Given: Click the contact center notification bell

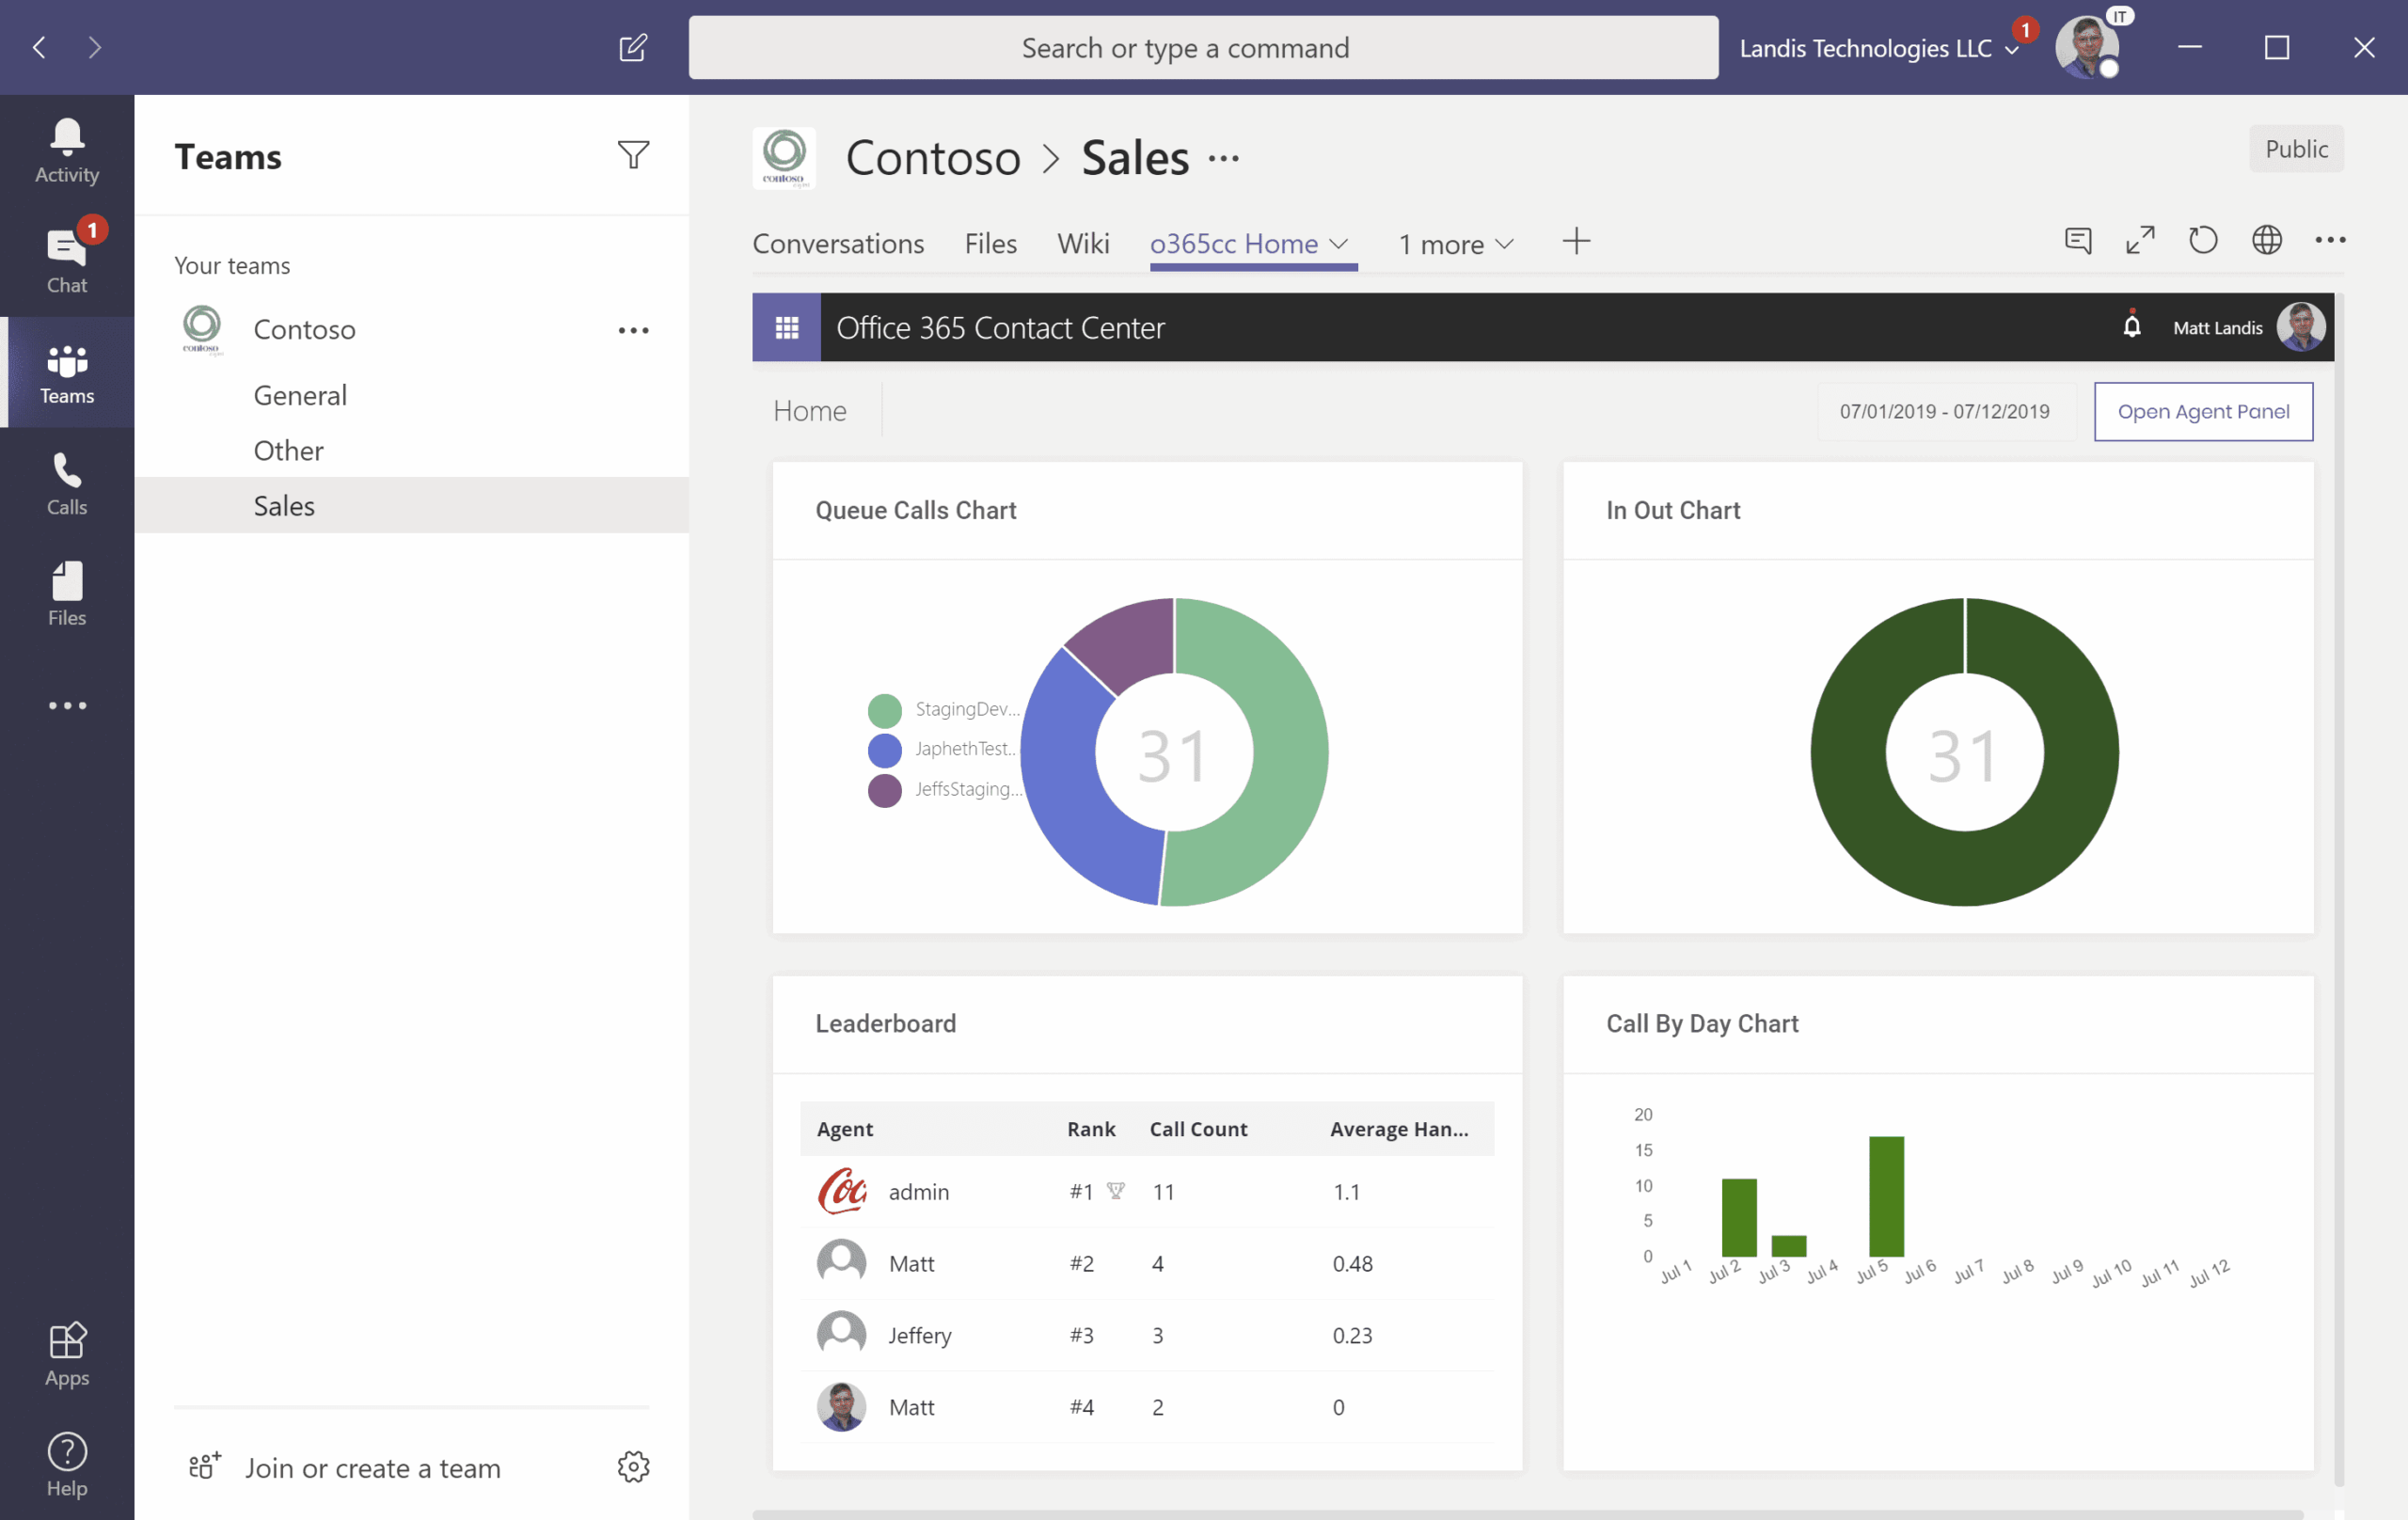Looking at the screenshot, I should (2132, 326).
